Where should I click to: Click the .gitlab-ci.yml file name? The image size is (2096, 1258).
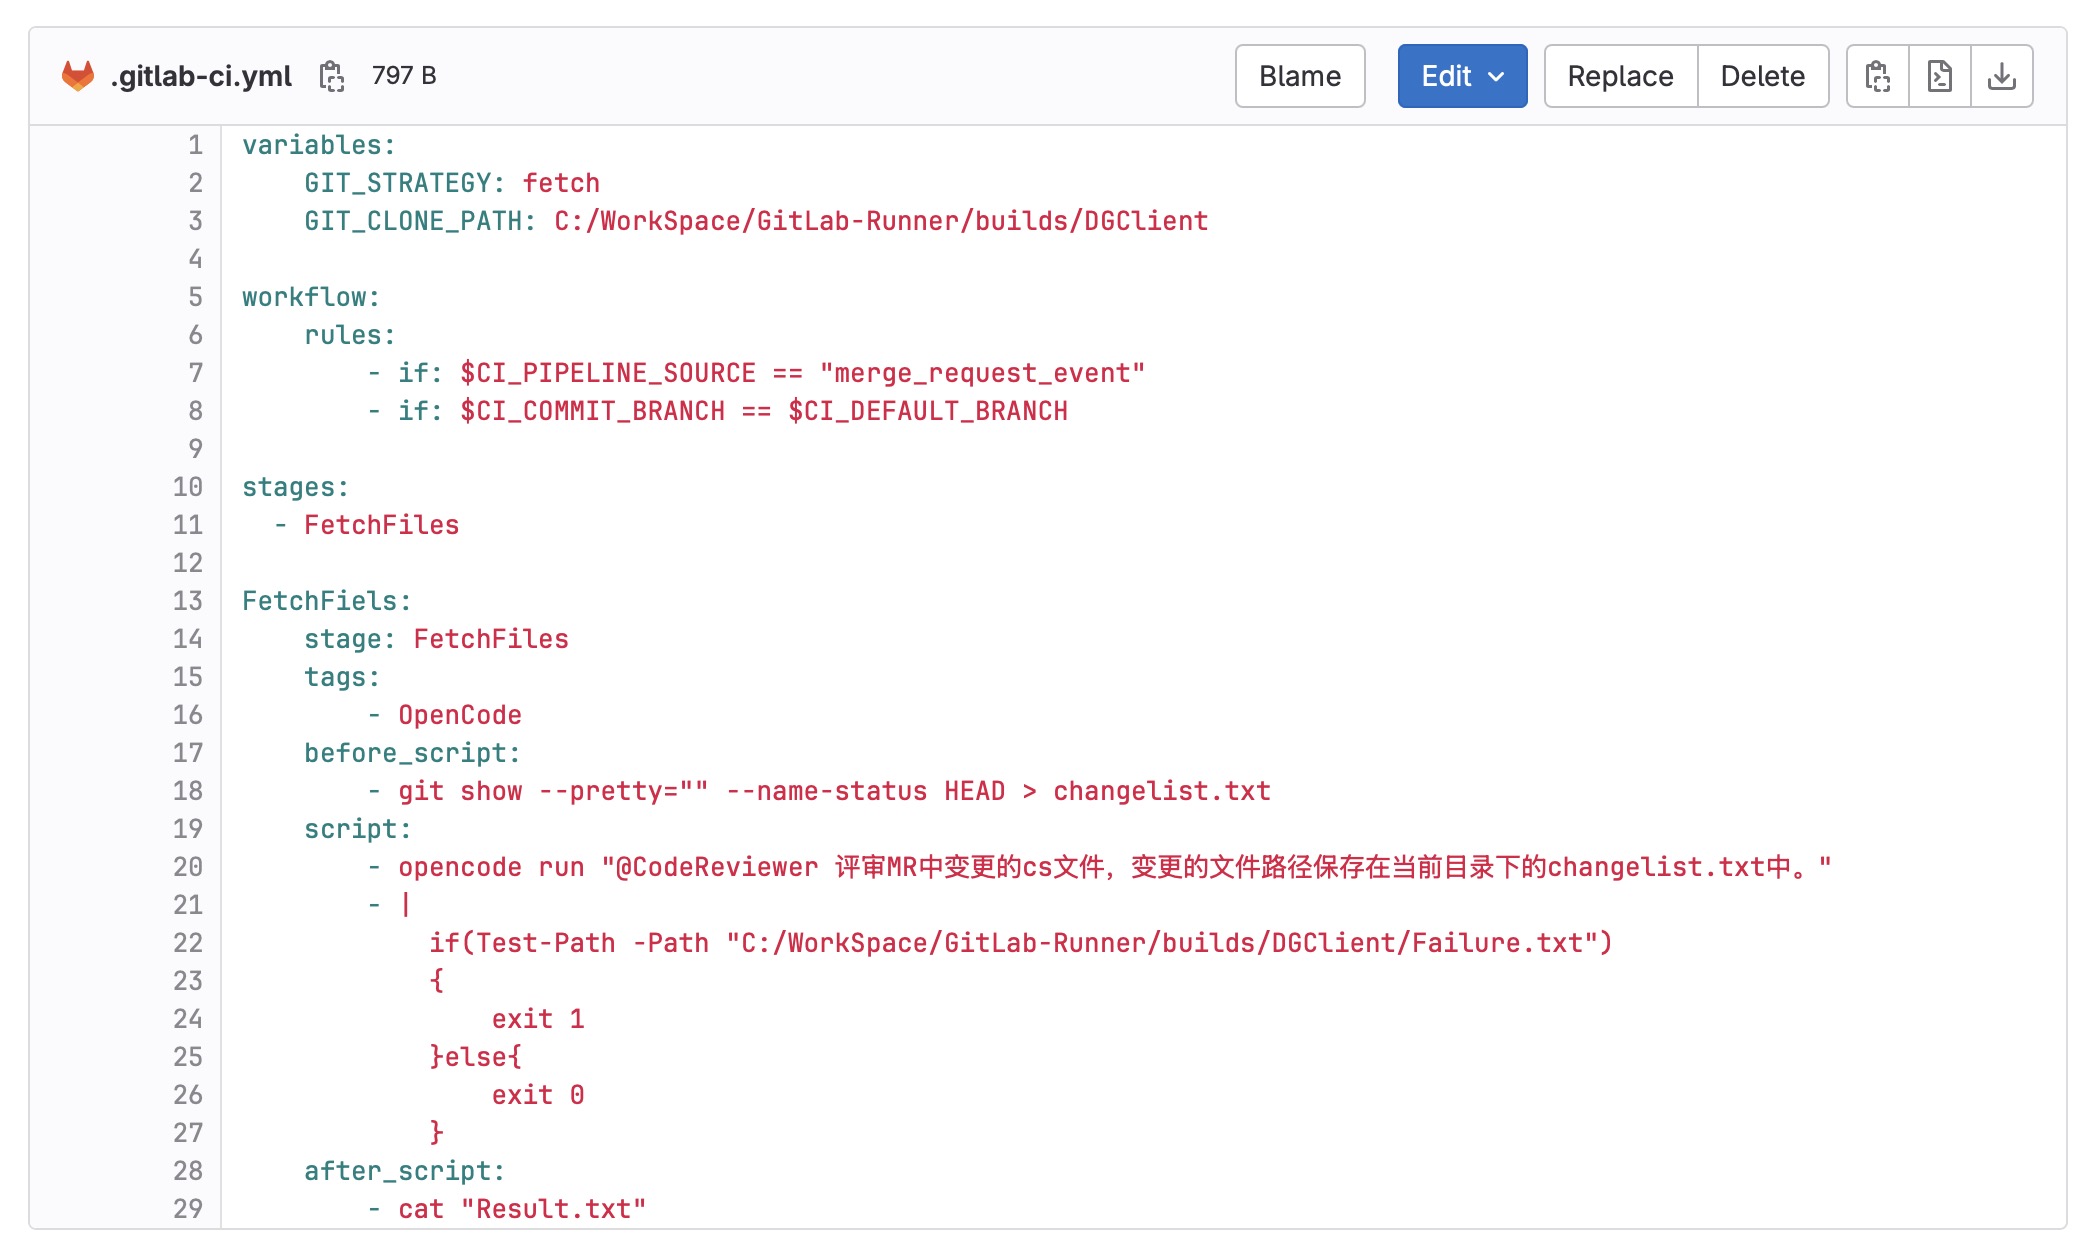pos(202,76)
